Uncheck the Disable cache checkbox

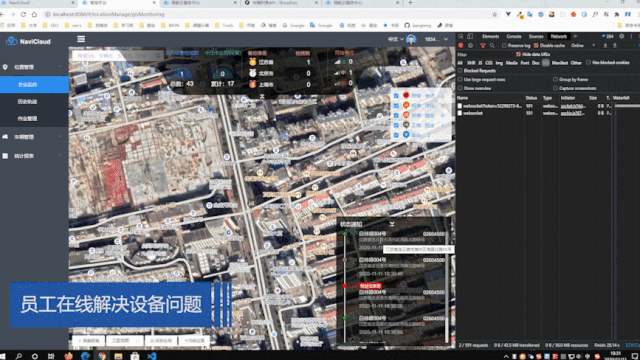536,46
